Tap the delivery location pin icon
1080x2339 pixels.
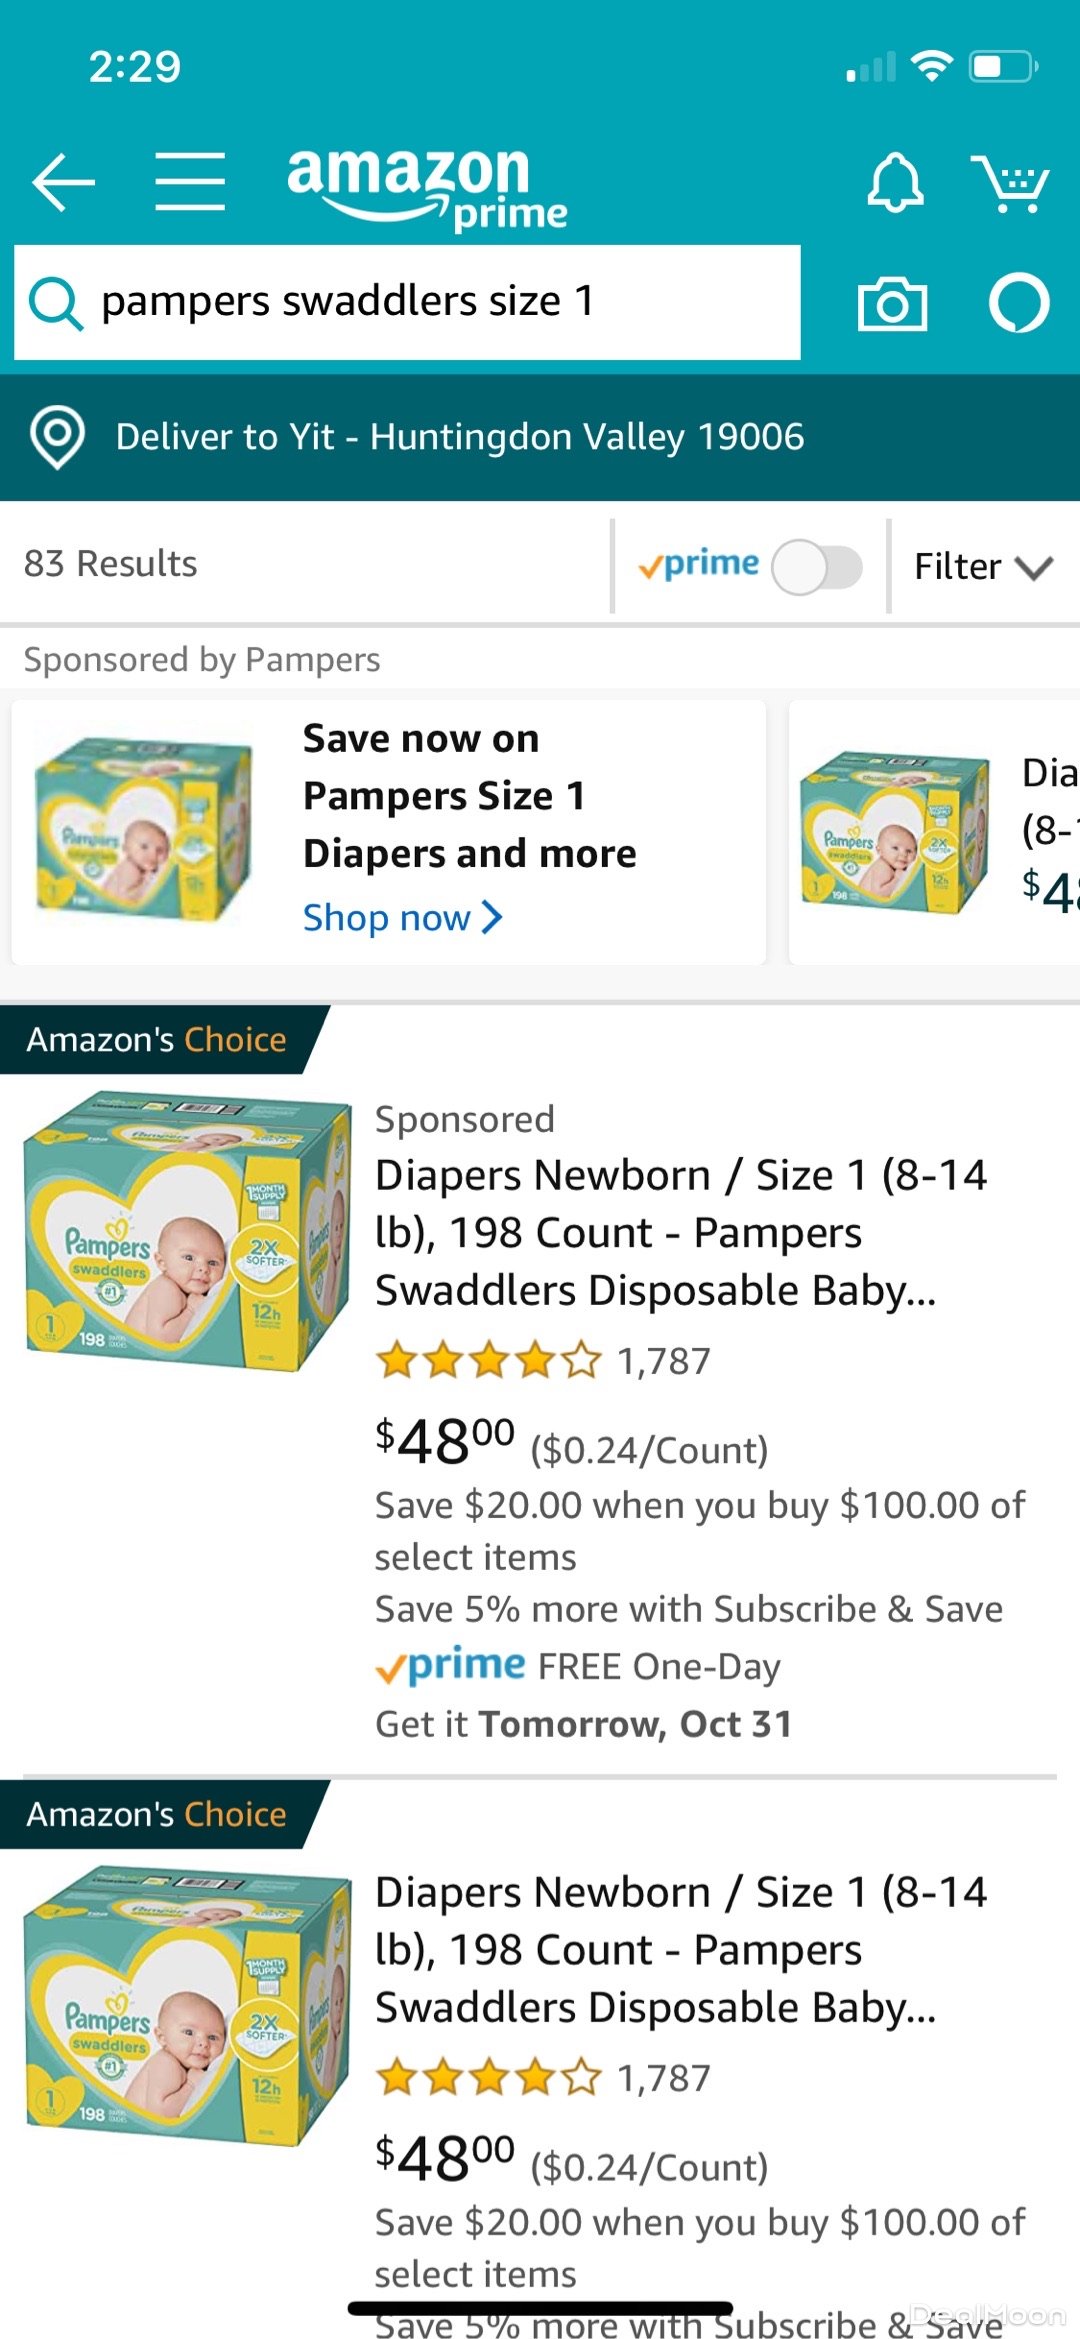click(57, 437)
